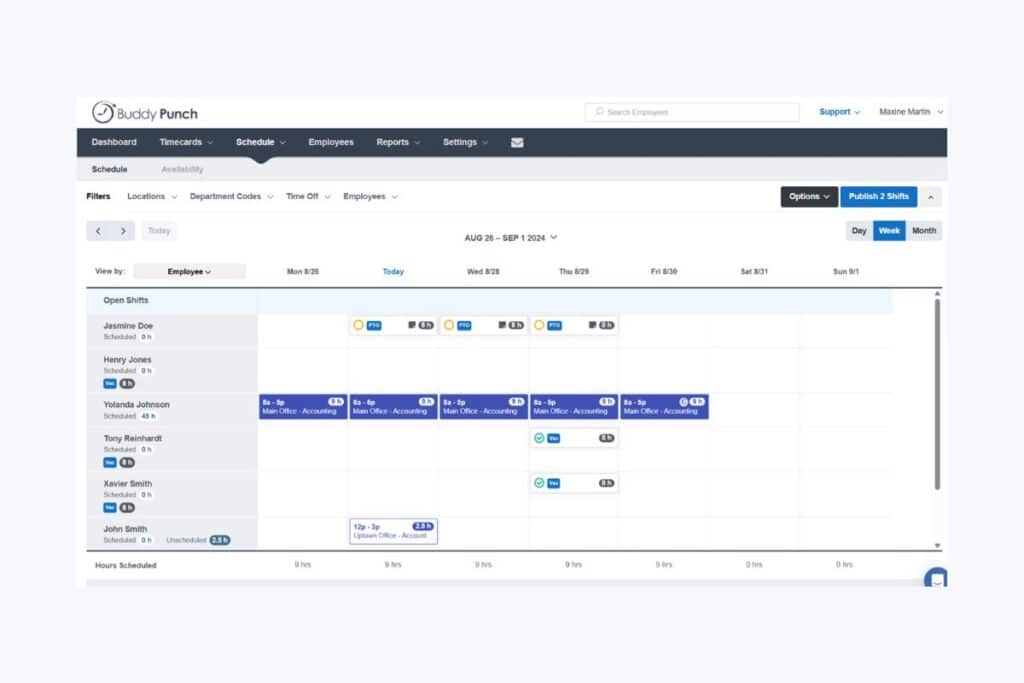Expand the Aug 26 – Sep 1 date range picker

(x=511, y=238)
